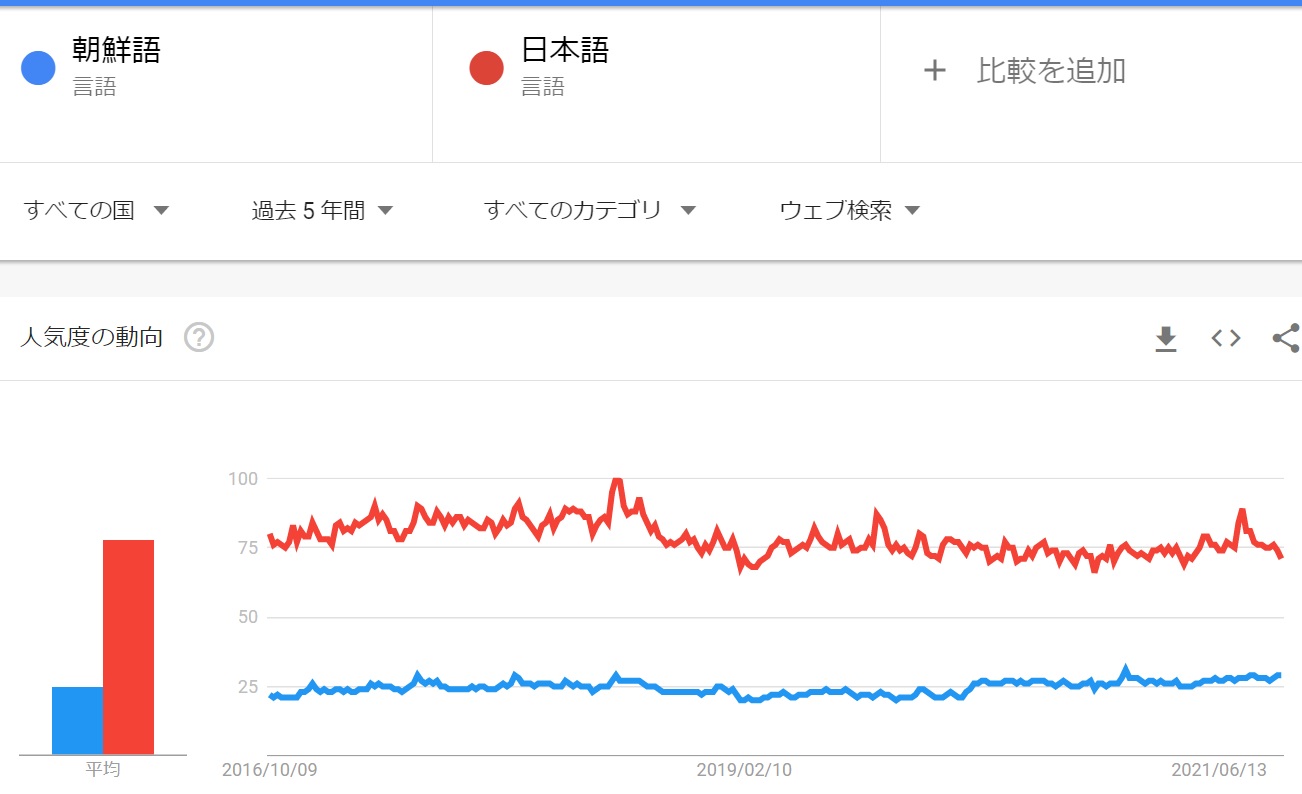Click the 2019/02/10 date label on the axis
The image size is (1302, 794).
point(744,770)
